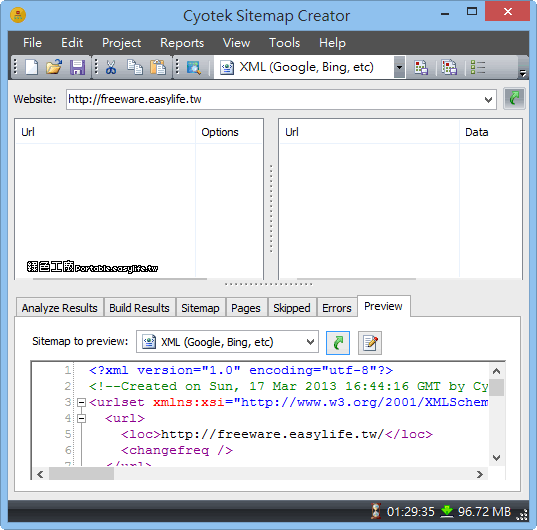The image size is (537, 530).
Task: Click the Analyze website magnifier icon
Action: coord(193,67)
